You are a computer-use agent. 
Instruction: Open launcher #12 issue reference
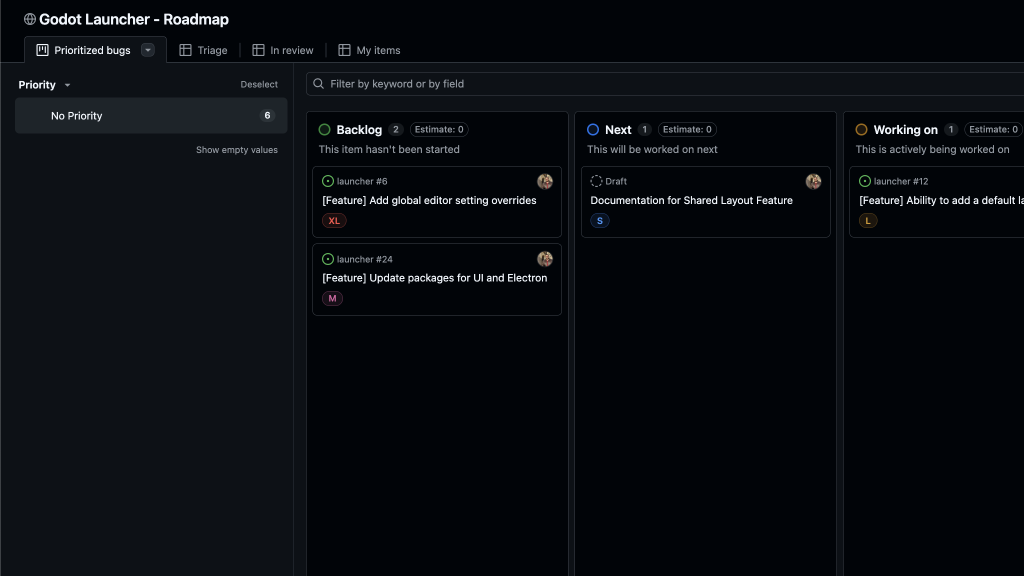901,182
